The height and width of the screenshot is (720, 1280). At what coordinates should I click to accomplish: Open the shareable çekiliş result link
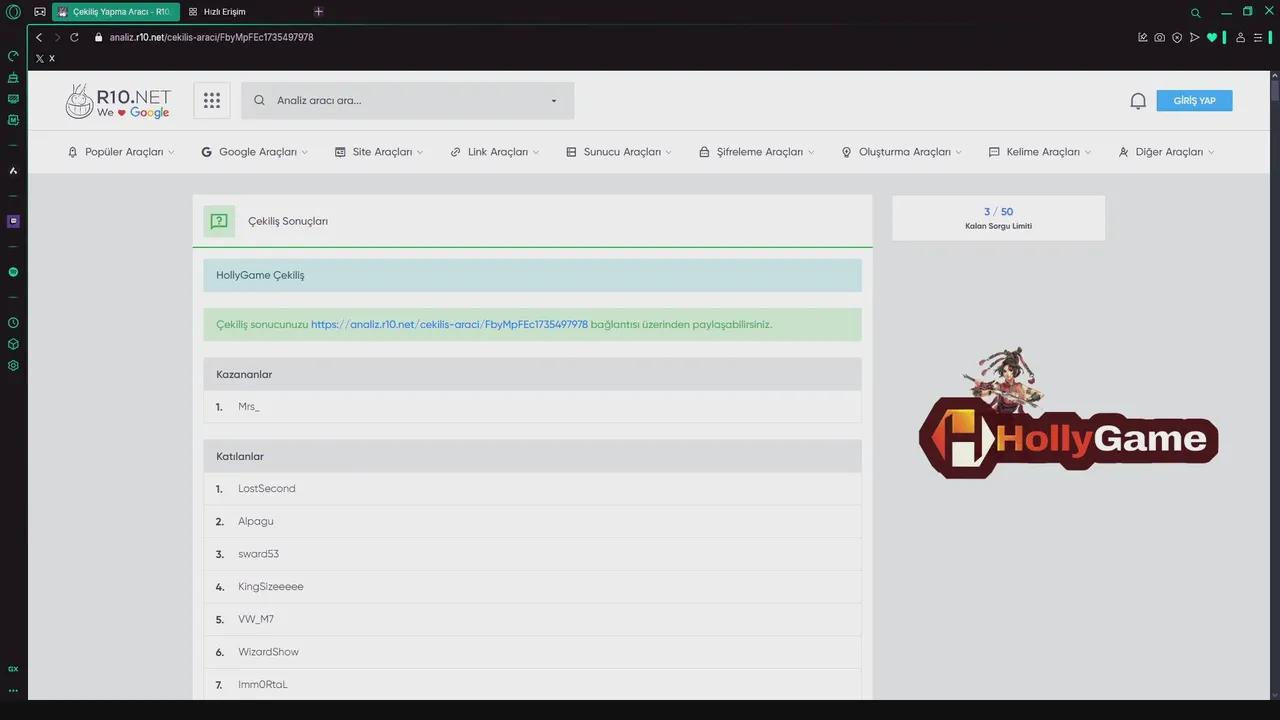449,324
